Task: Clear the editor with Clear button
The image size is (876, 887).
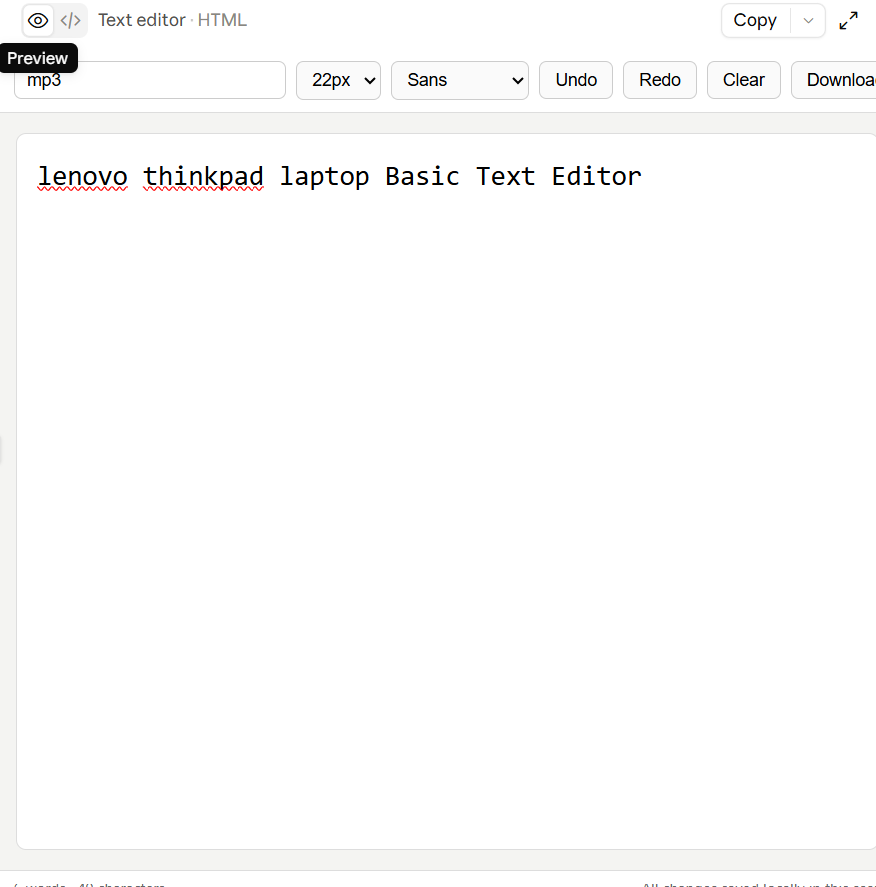Action: point(744,80)
